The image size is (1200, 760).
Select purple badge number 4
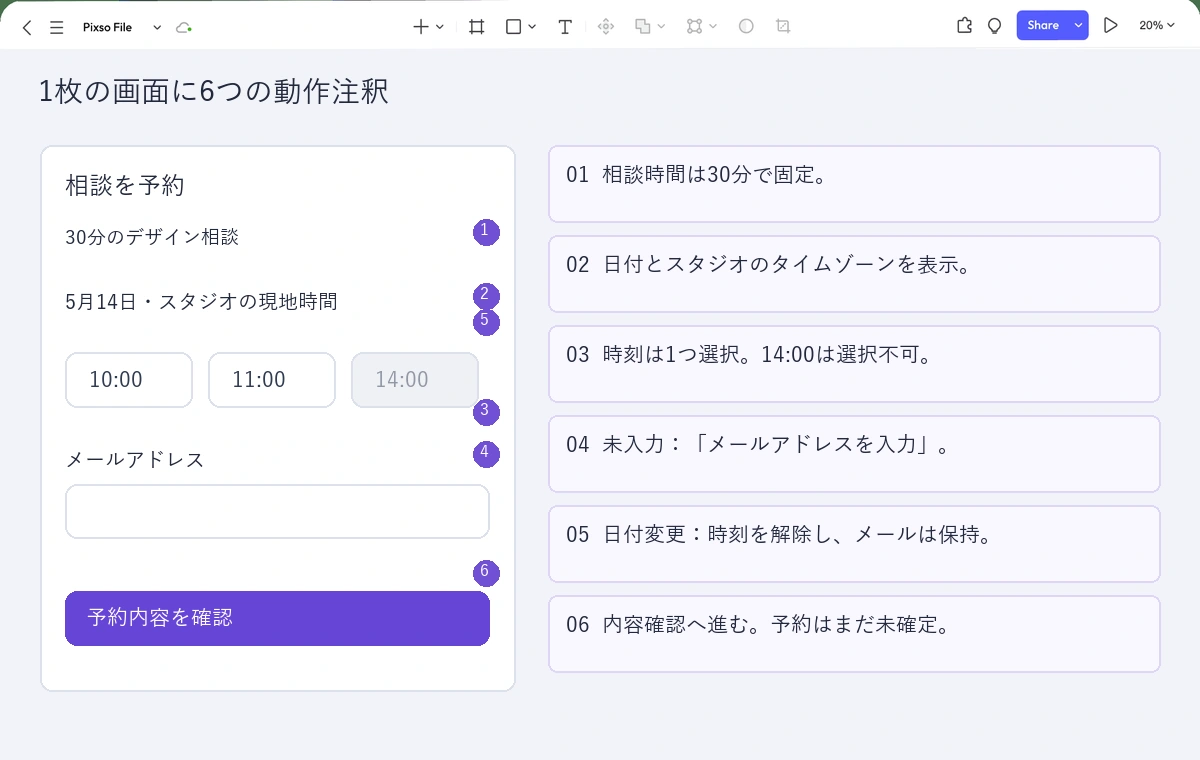486,454
